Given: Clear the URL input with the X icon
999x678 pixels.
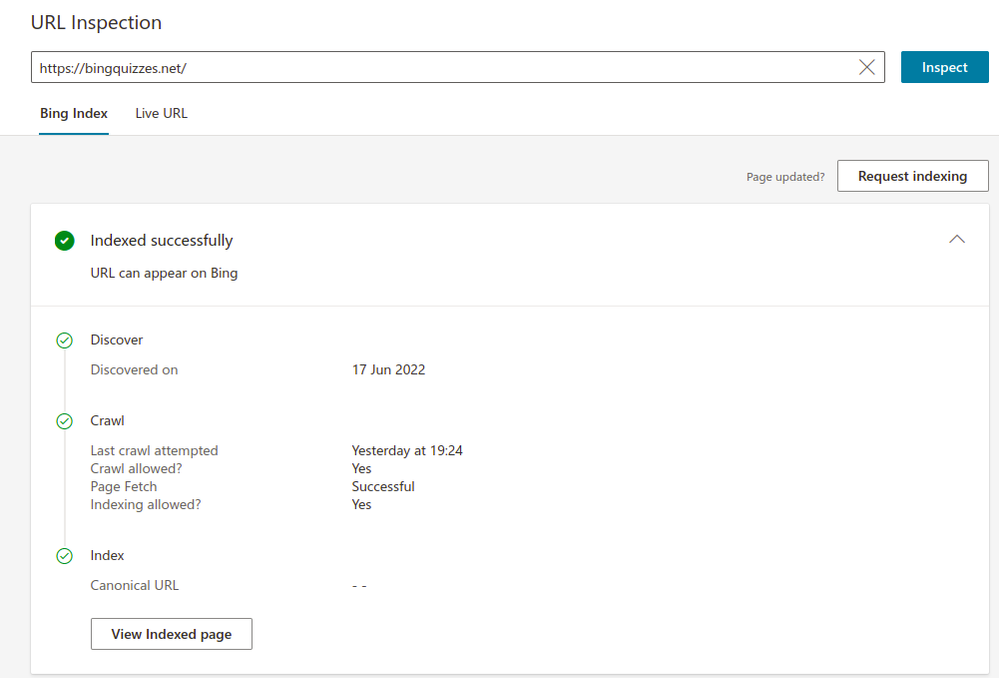Looking at the screenshot, I should click(x=866, y=68).
